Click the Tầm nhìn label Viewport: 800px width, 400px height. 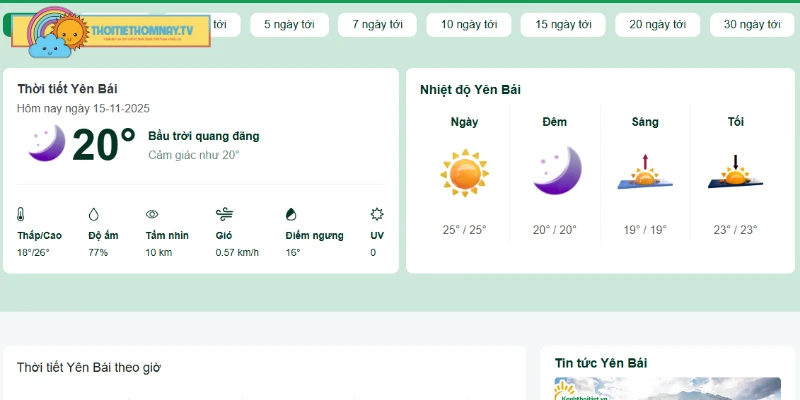[167, 236]
